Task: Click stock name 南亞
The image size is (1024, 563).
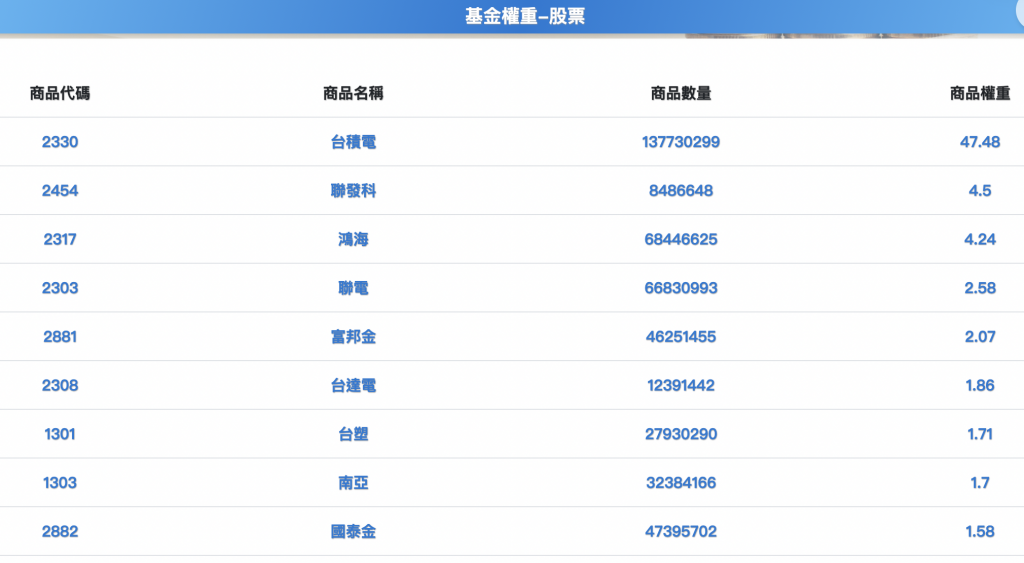Action: [x=353, y=483]
